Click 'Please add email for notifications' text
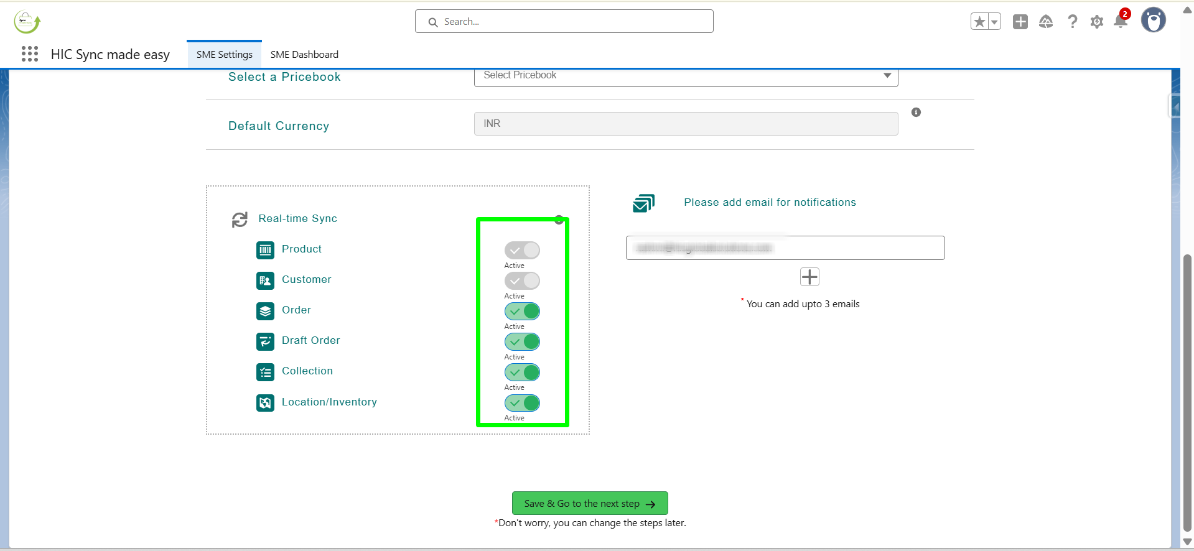Image resolution: width=1194 pixels, height=551 pixels. tap(770, 202)
